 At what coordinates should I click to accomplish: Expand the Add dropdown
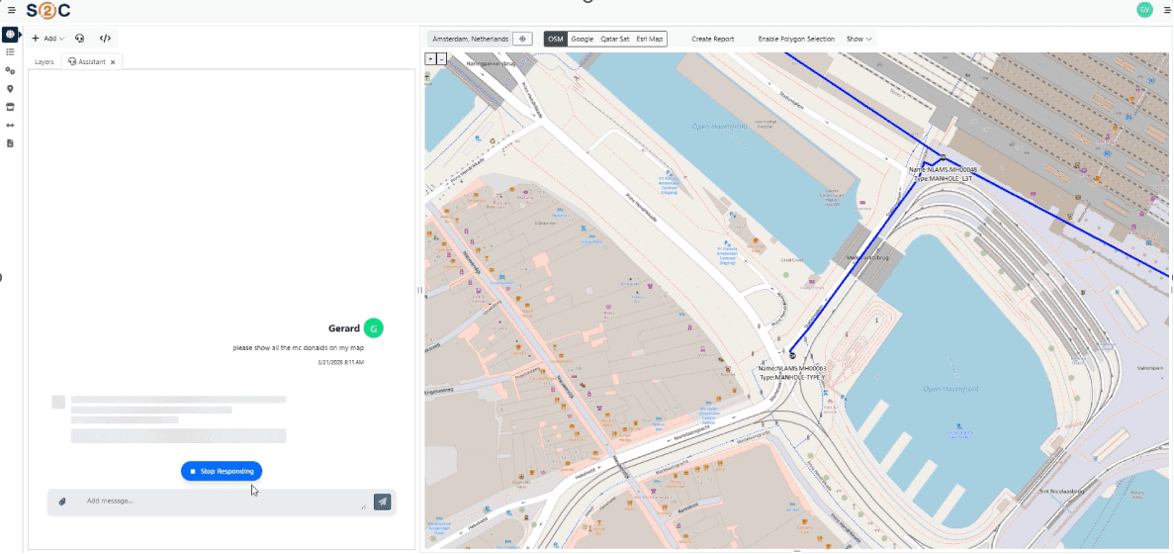coord(47,39)
